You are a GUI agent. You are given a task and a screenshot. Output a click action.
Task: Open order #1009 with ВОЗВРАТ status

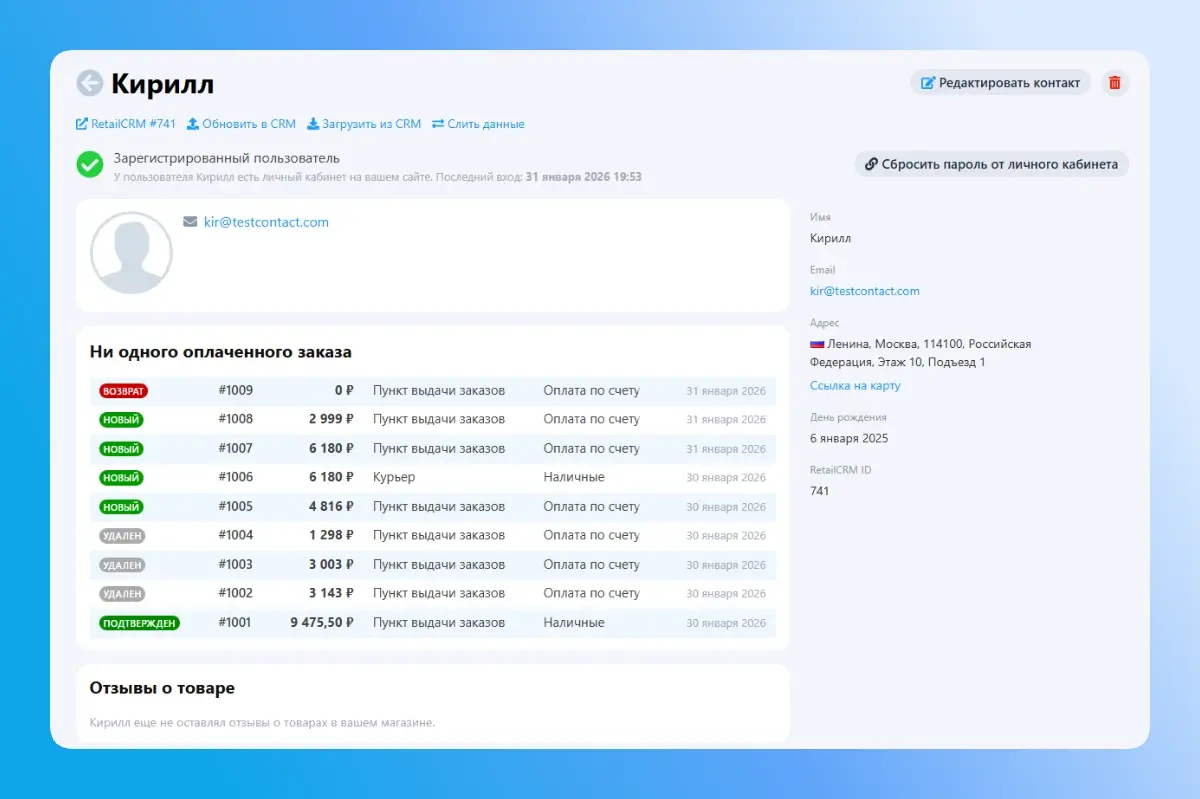tap(235, 391)
